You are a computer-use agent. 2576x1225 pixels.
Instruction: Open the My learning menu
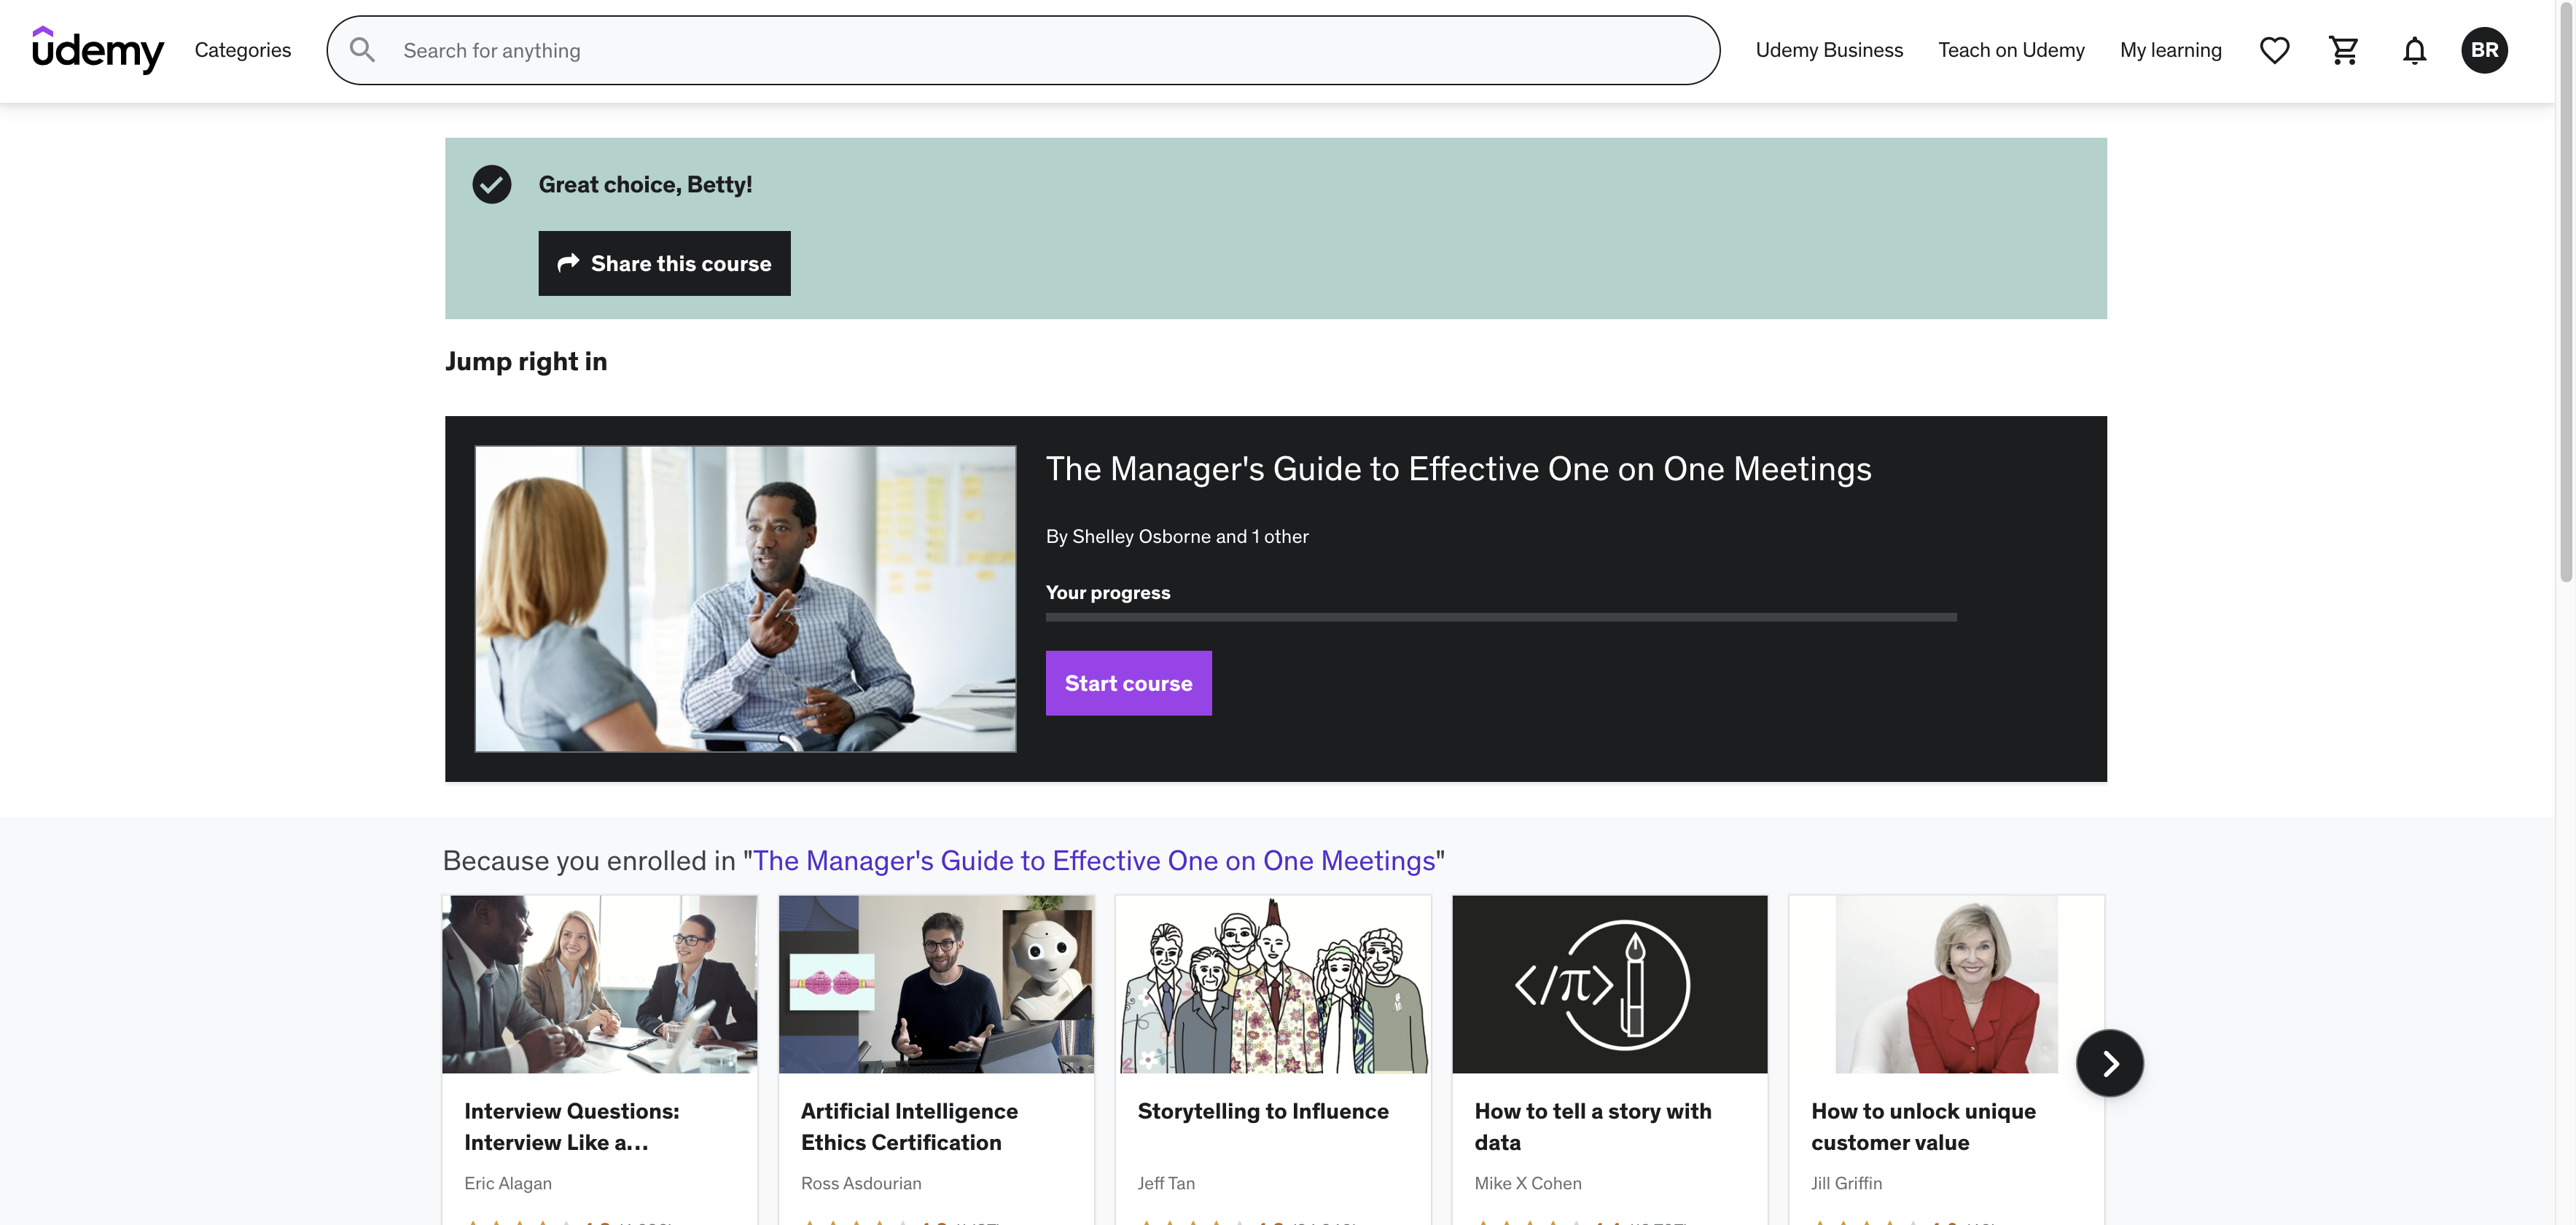(2170, 50)
